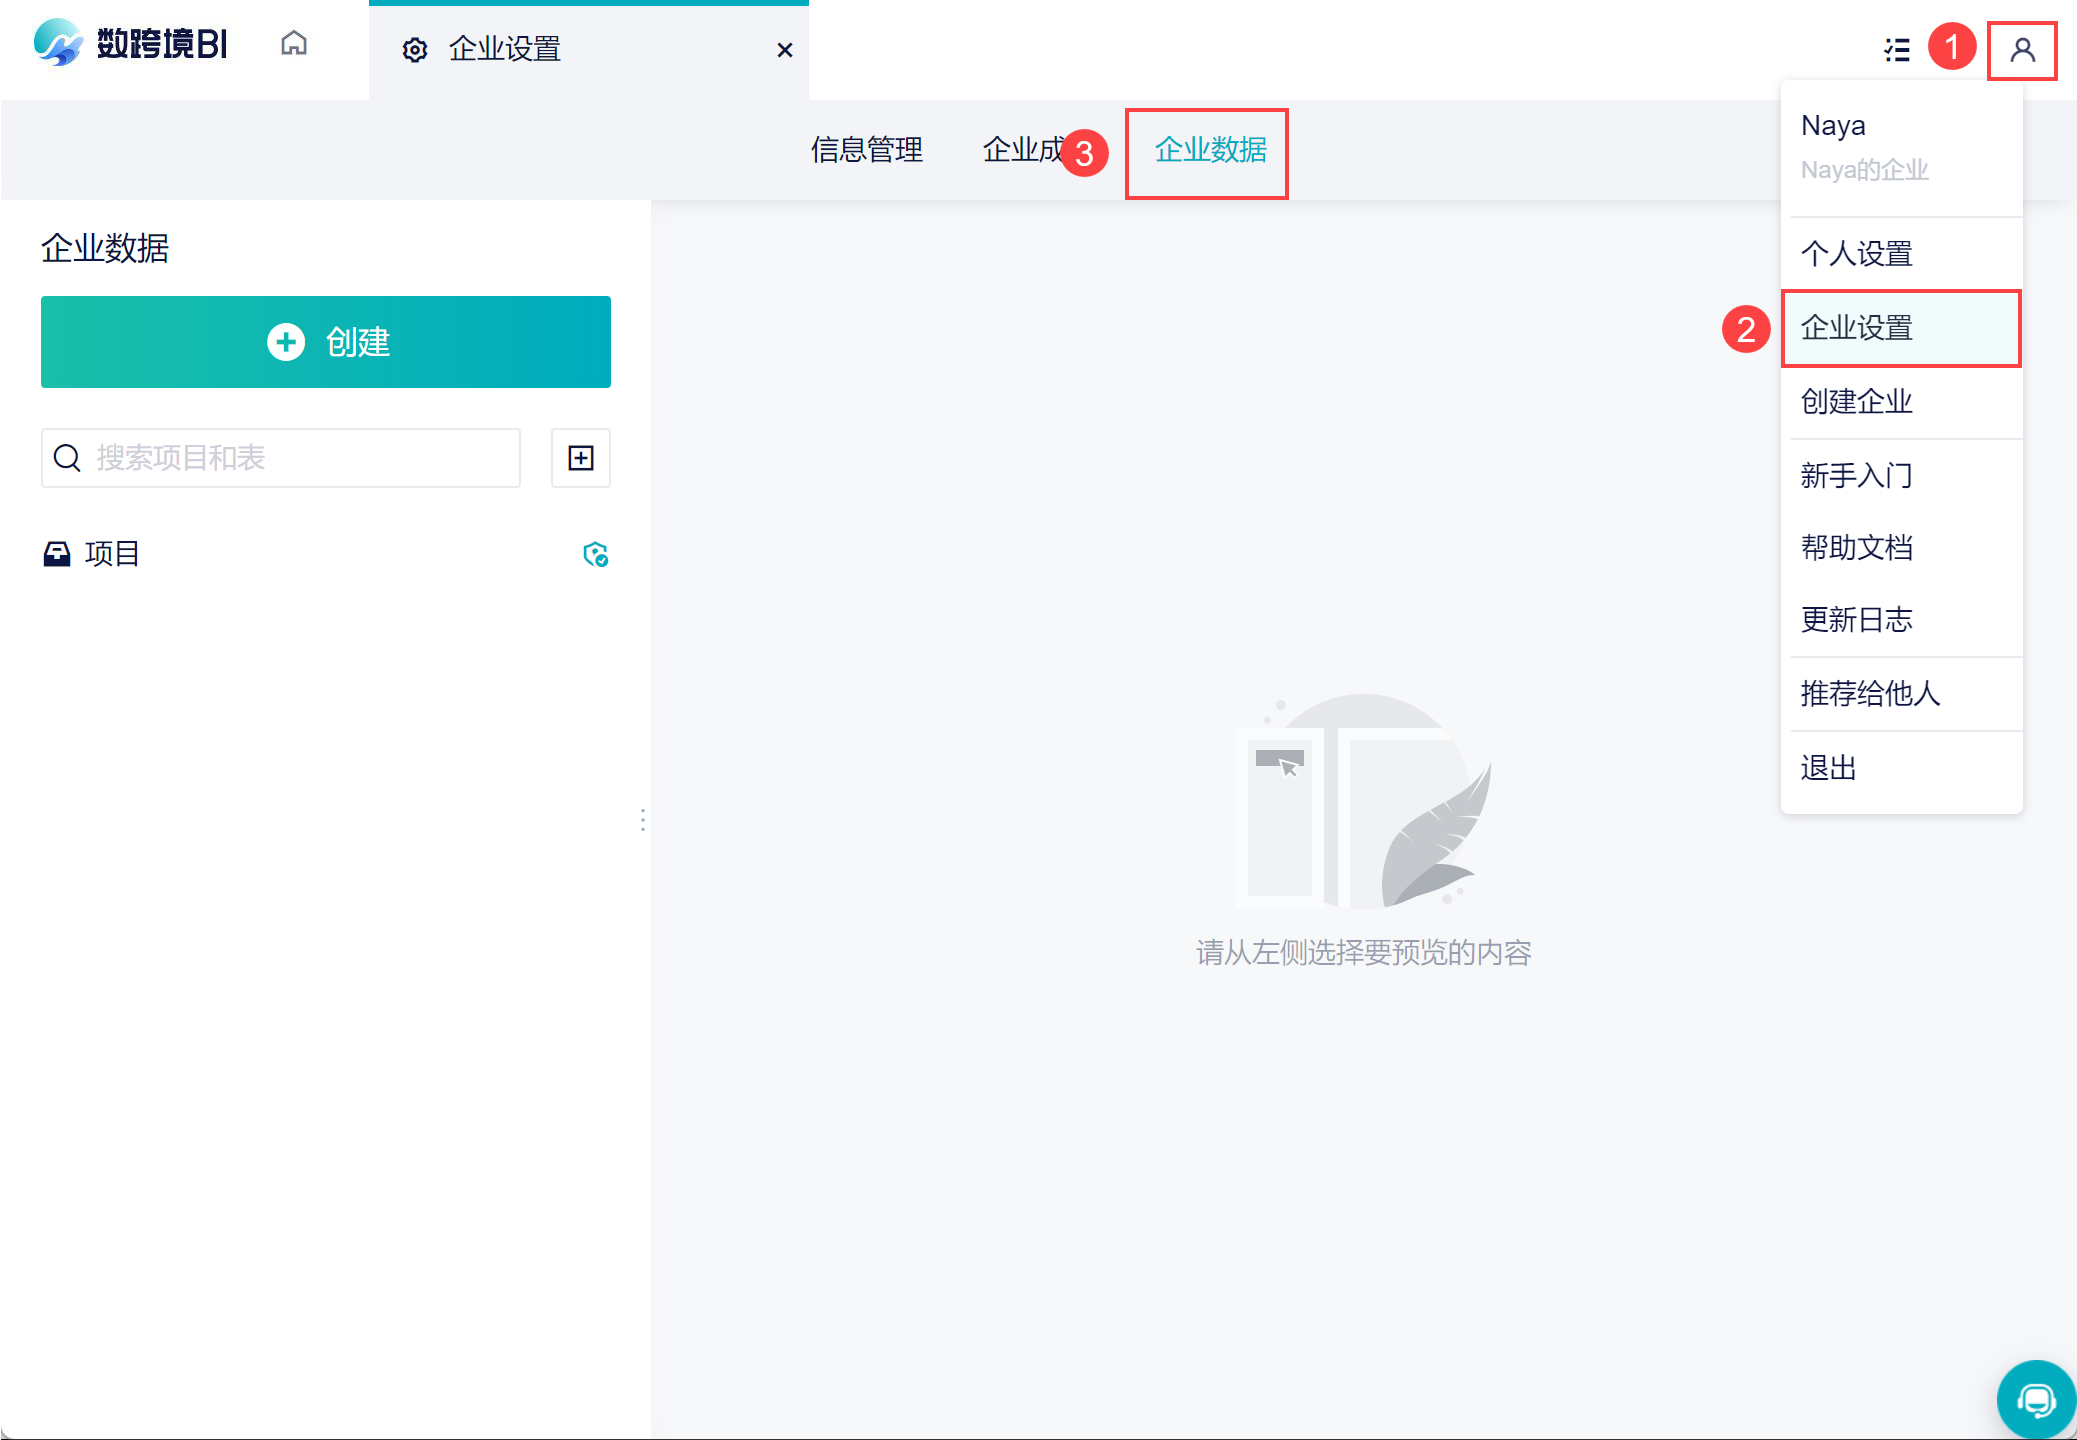This screenshot has height=1440, width=2077.
Task: Choose 企业设置 in the dropdown menu
Action: [x=1857, y=328]
